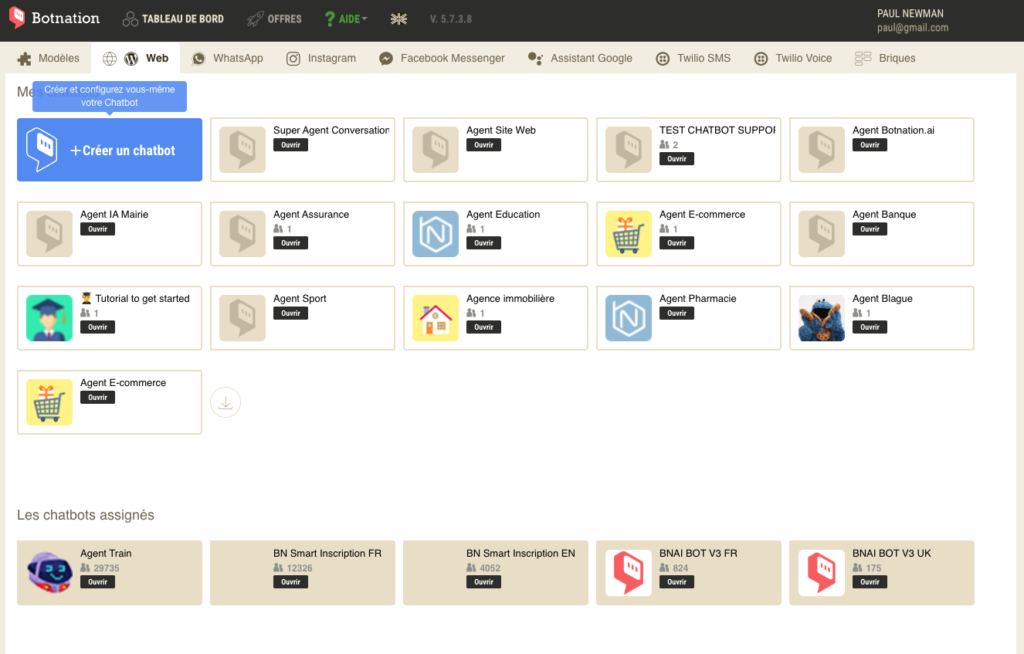Expand the Aide dropdown

(346, 19)
